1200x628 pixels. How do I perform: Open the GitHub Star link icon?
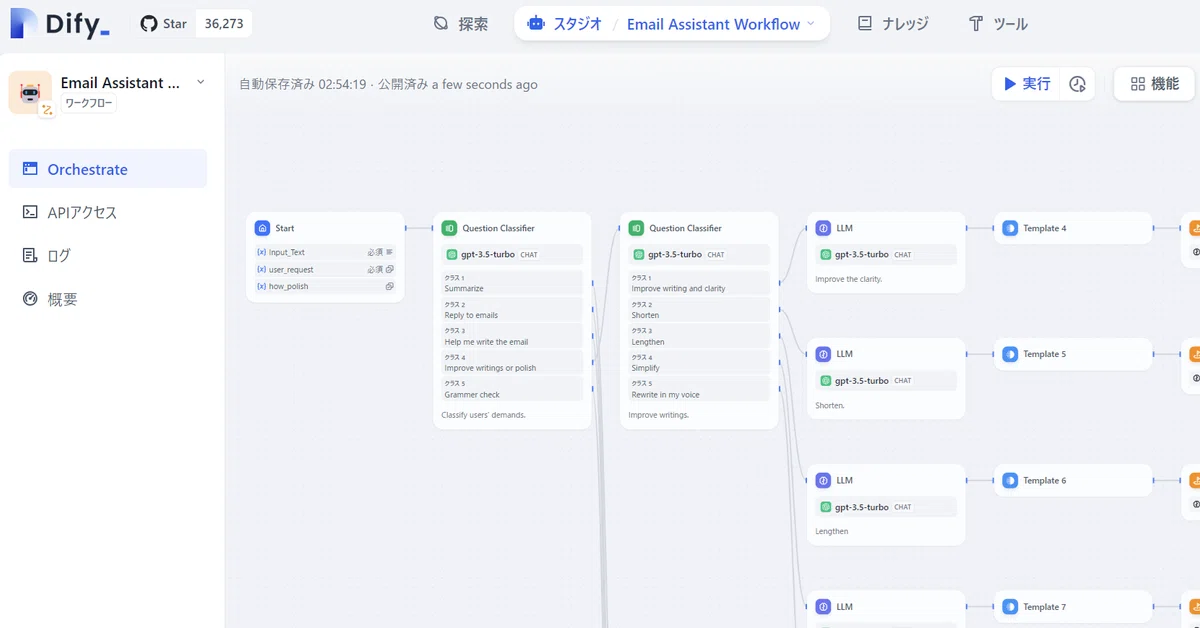coord(149,24)
